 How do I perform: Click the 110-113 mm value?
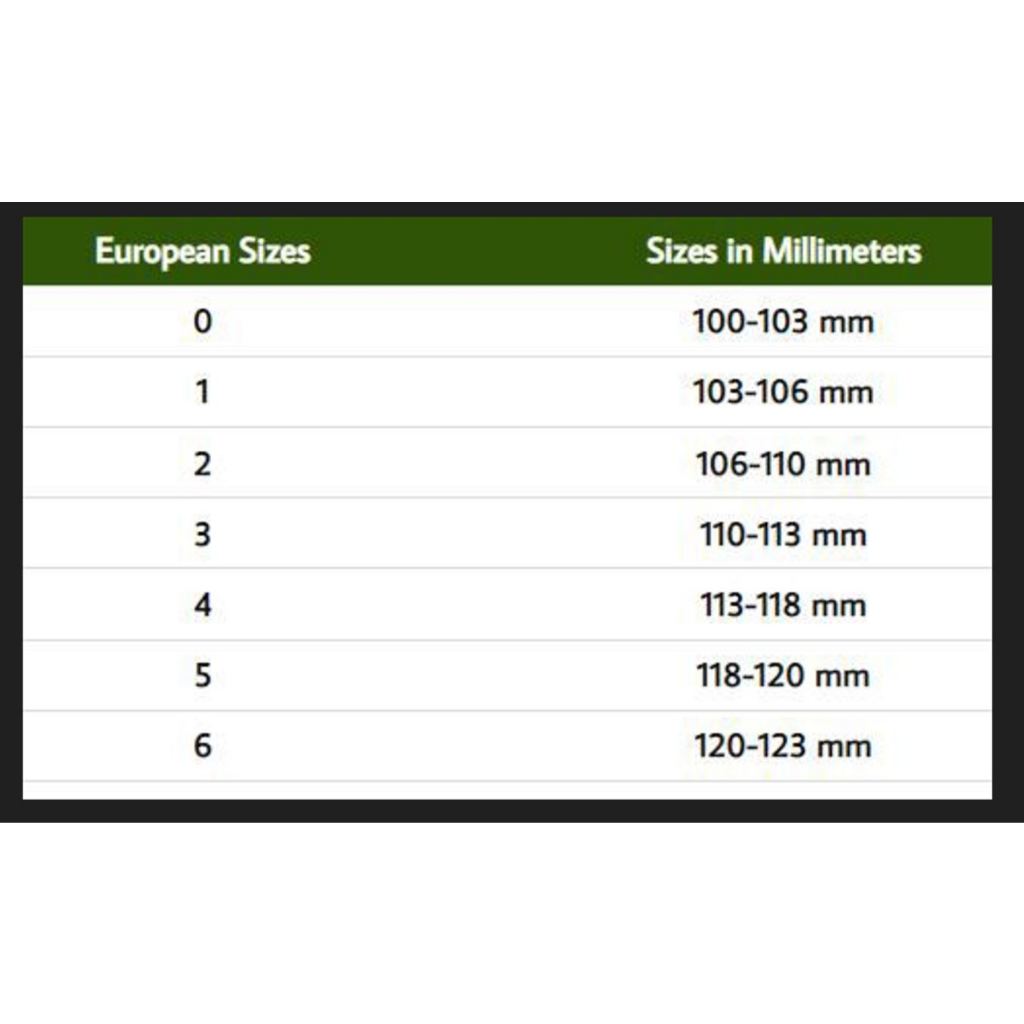783,534
